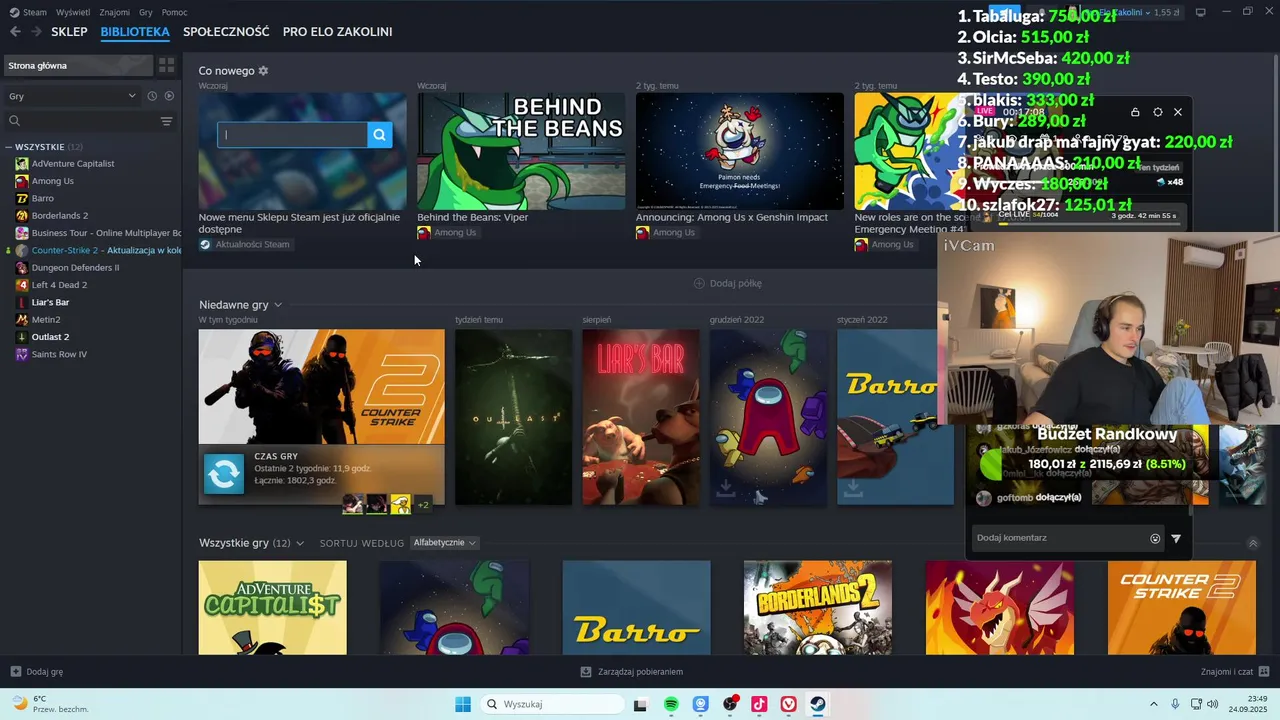Viewport: 1280px width, 720px height.
Task: Open Among Us x Genshin Impact announcement
Action: coord(739,152)
